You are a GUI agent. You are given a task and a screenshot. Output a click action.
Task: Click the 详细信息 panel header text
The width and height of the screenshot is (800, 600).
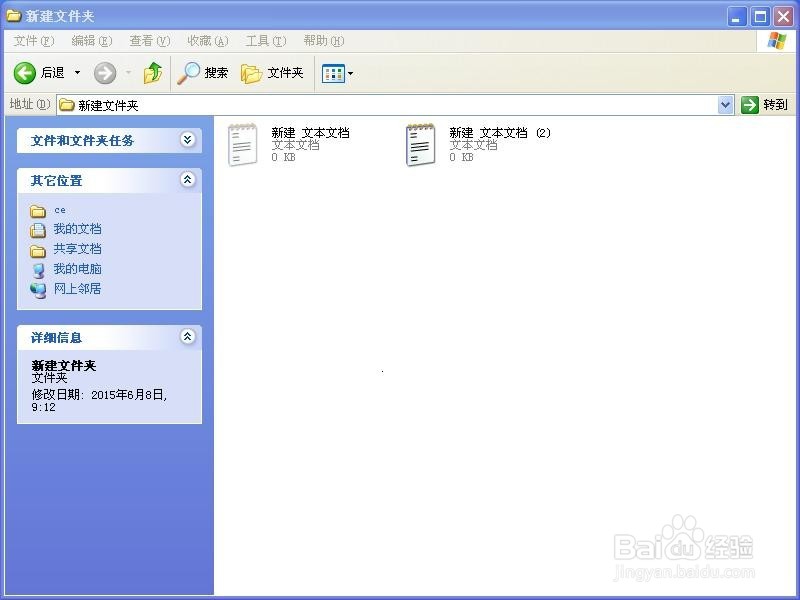point(56,338)
